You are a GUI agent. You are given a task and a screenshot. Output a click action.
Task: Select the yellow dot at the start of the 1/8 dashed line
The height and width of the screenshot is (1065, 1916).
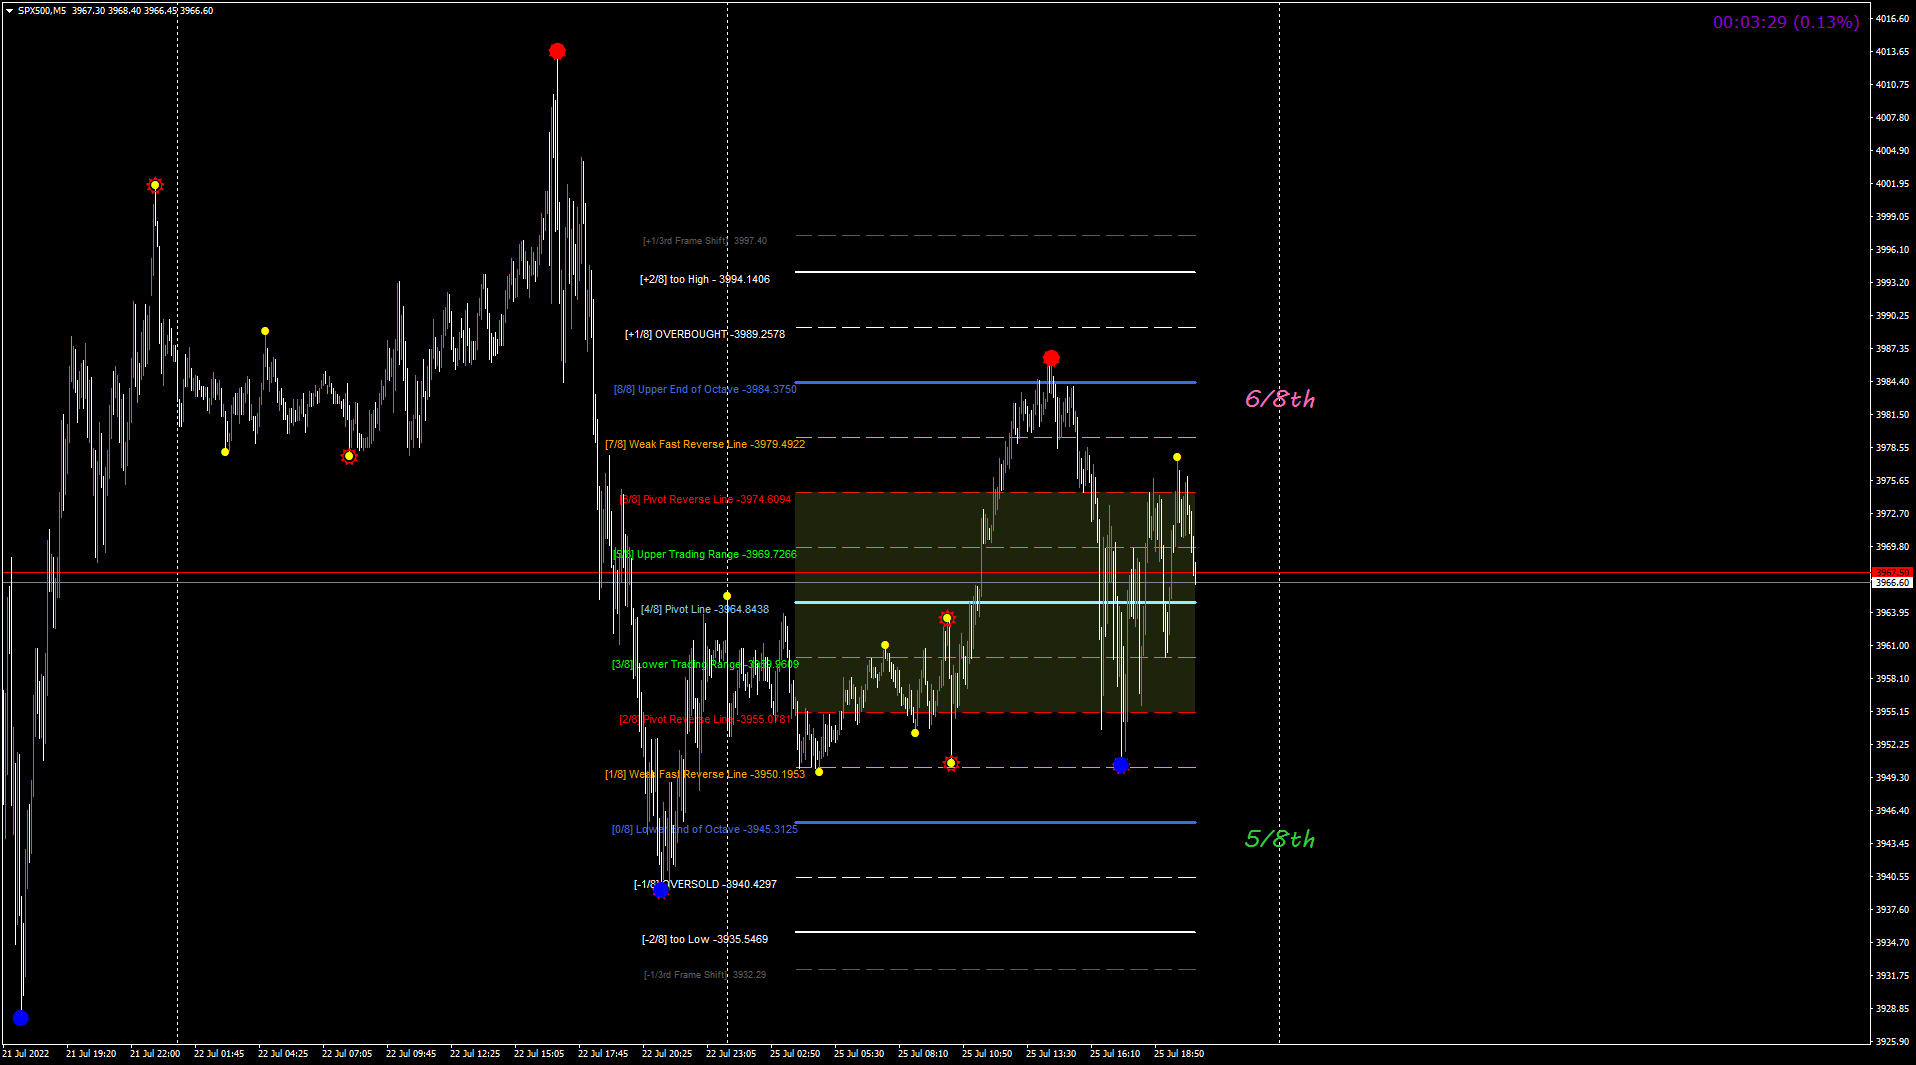819,772
